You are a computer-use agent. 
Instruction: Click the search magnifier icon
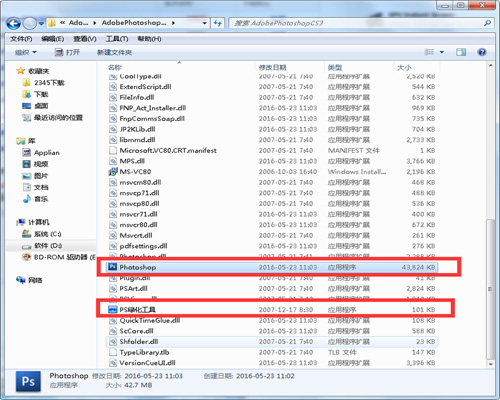point(487,23)
